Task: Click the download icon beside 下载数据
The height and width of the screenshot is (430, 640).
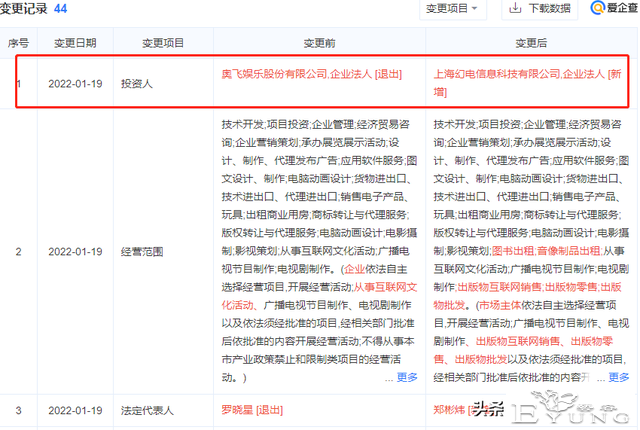Action: tap(515, 8)
